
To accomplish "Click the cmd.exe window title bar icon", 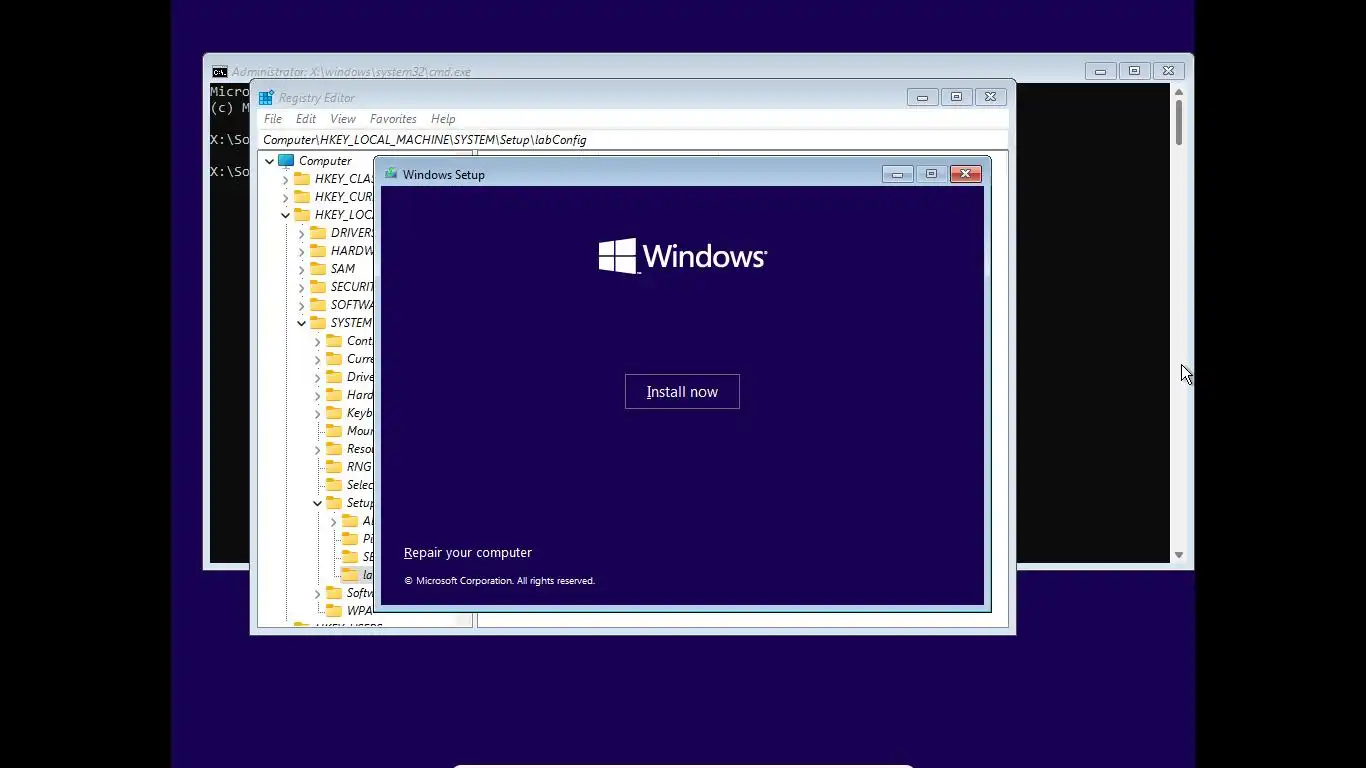I will coord(219,72).
